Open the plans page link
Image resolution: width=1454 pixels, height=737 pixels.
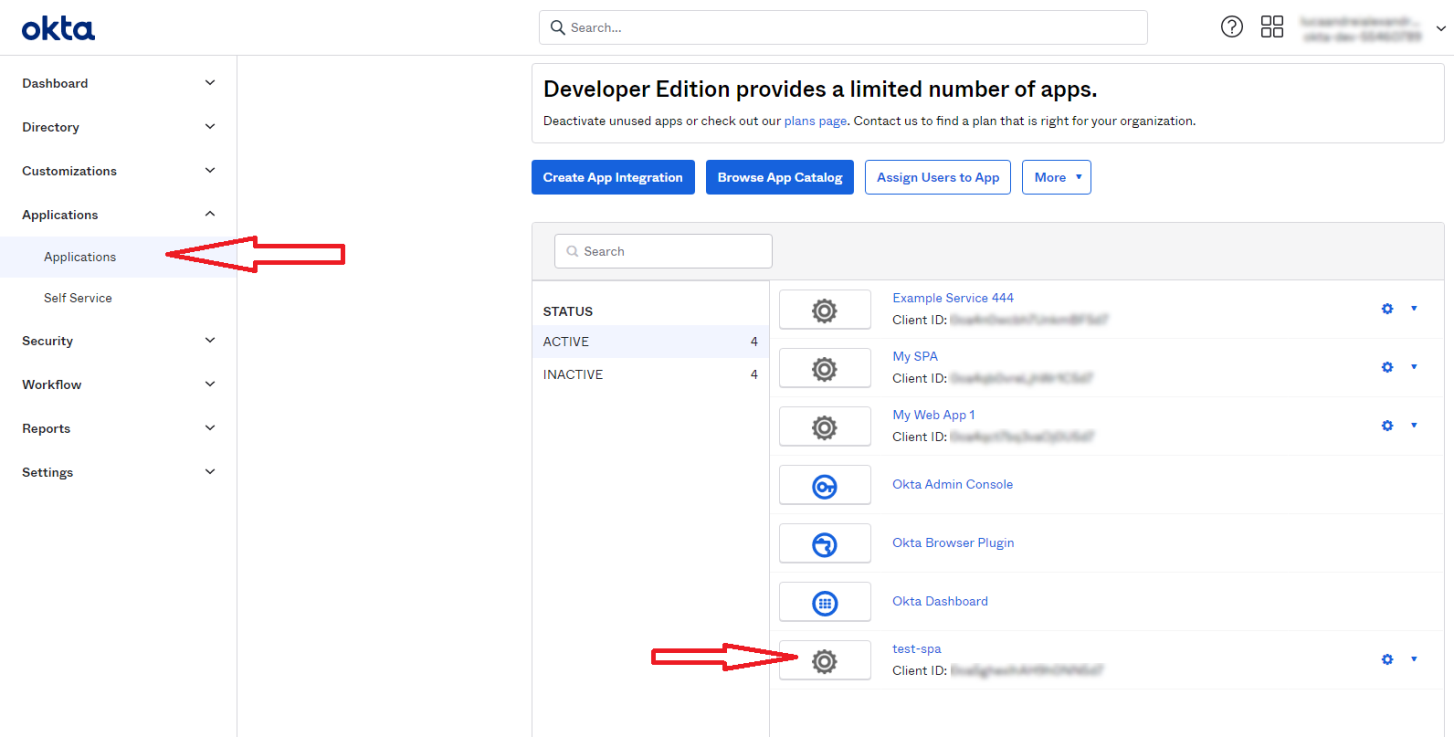[x=815, y=121]
